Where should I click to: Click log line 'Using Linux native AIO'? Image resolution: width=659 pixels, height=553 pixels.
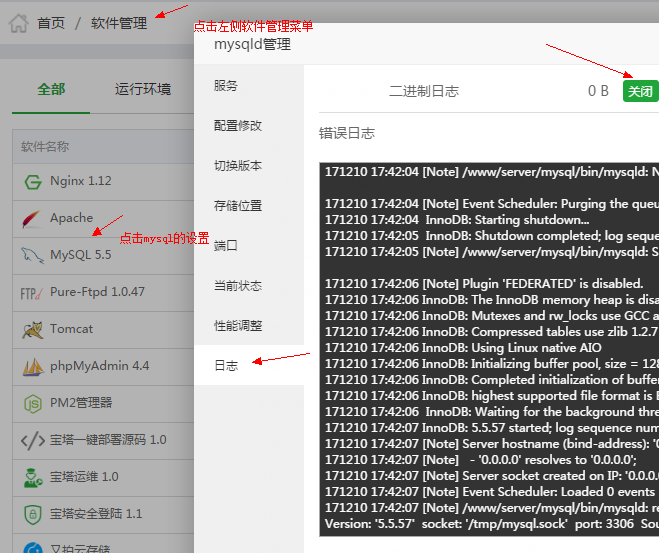pyautogui.click(x=463, y=348)
